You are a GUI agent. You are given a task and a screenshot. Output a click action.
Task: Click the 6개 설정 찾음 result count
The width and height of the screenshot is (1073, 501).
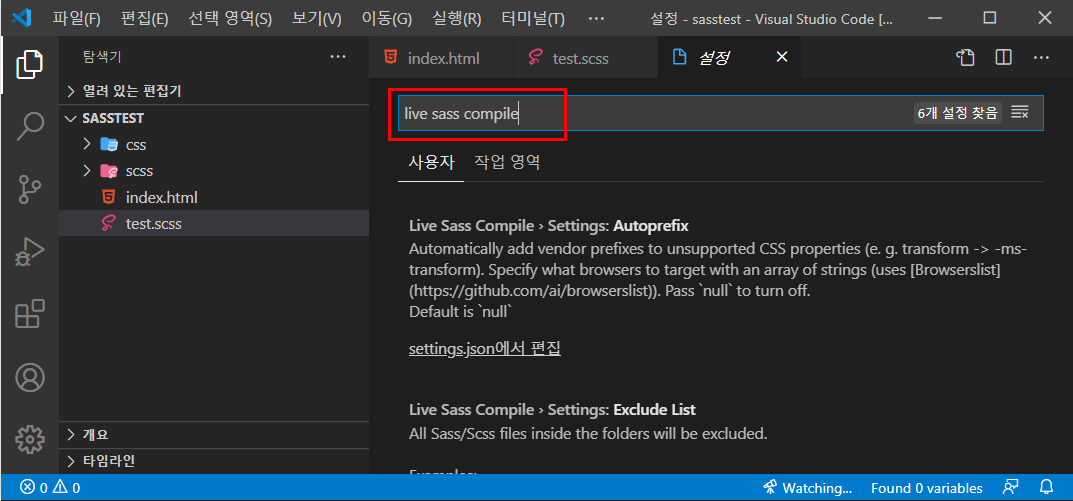coord(957,113)
